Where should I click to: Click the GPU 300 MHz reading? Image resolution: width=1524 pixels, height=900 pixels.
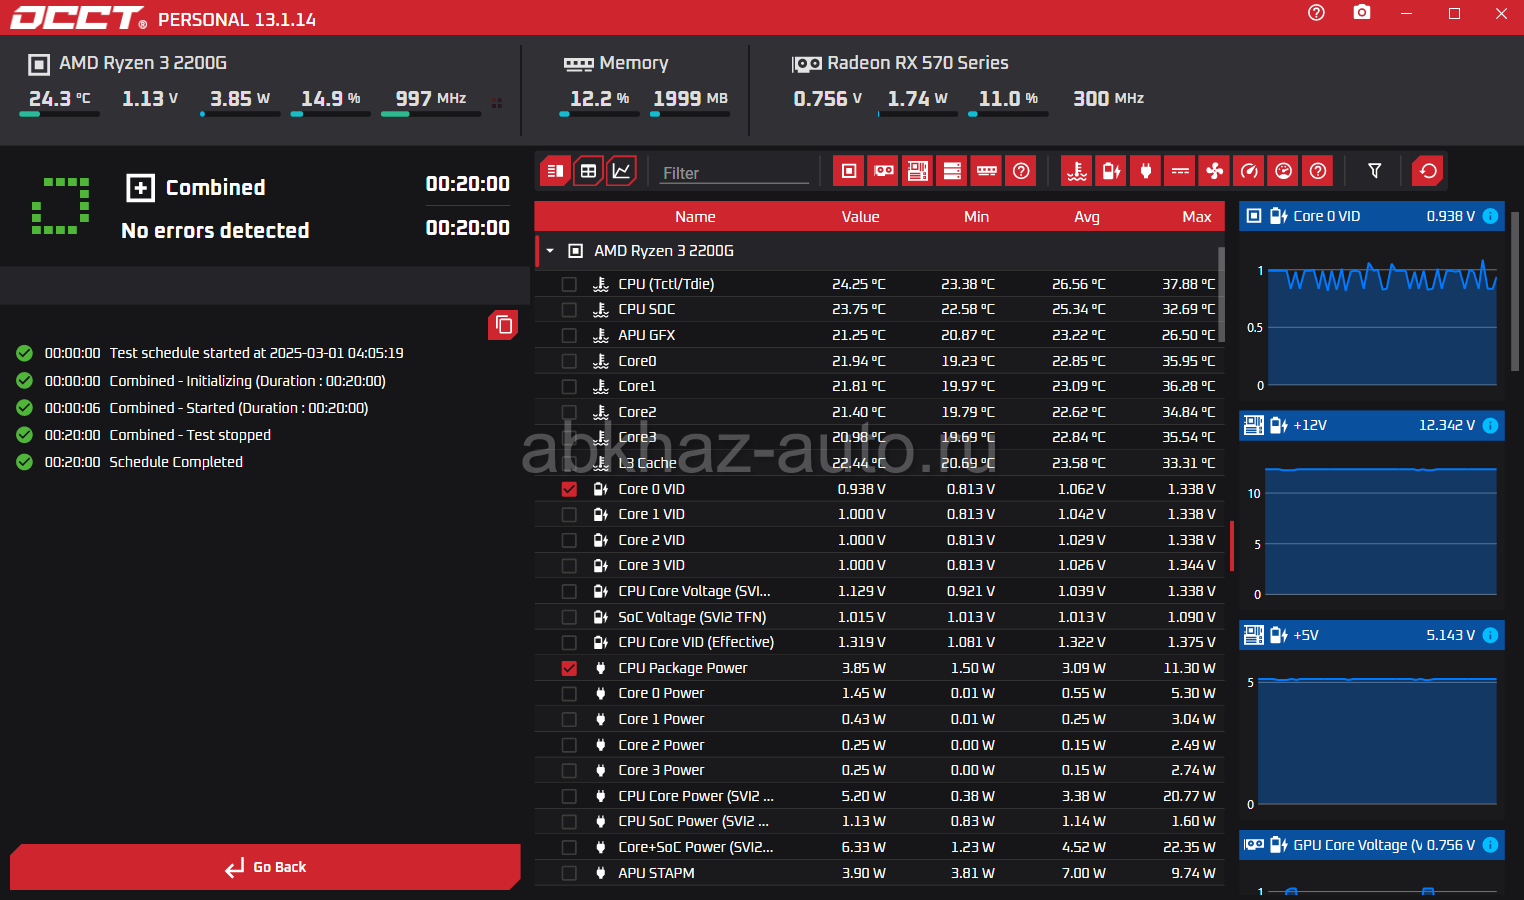coord(1108,99)
